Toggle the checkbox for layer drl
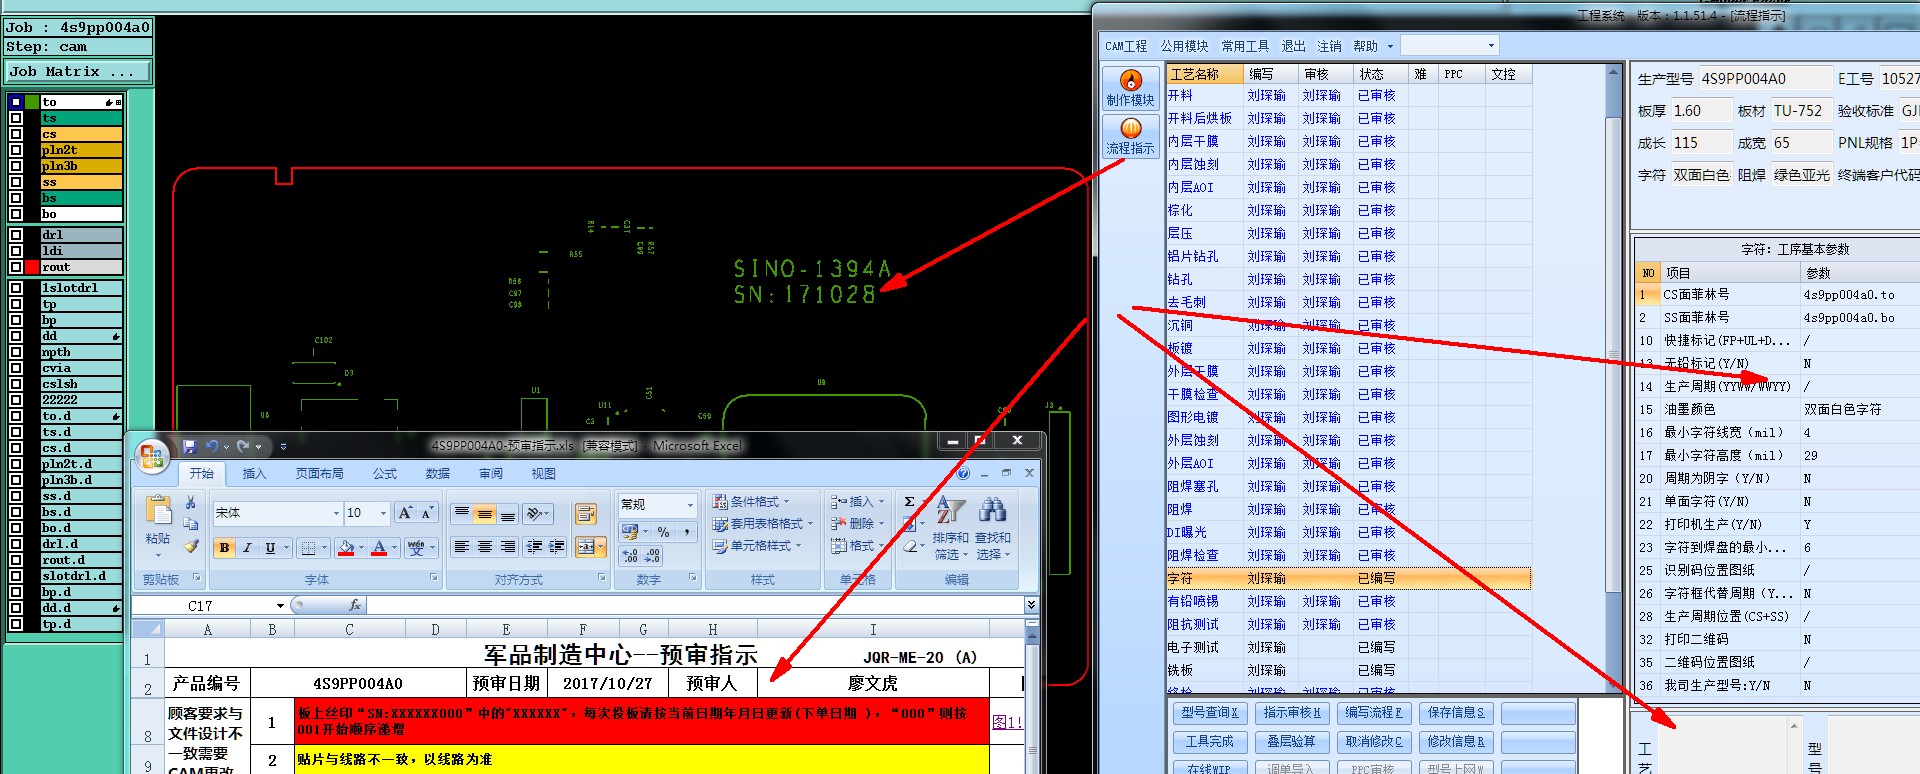The image size is (1920, 774). pyautogui.click(x=16, y=235)
